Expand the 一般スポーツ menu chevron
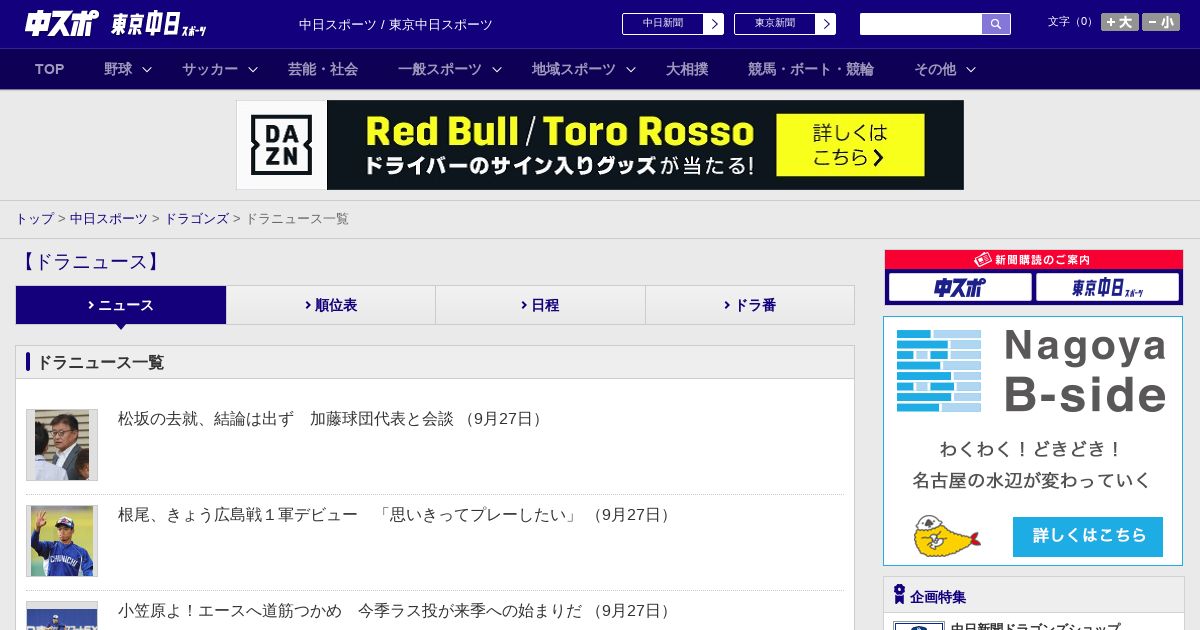Image resolution: width=1200 pixels, height=630 pixels. point(497,70)
